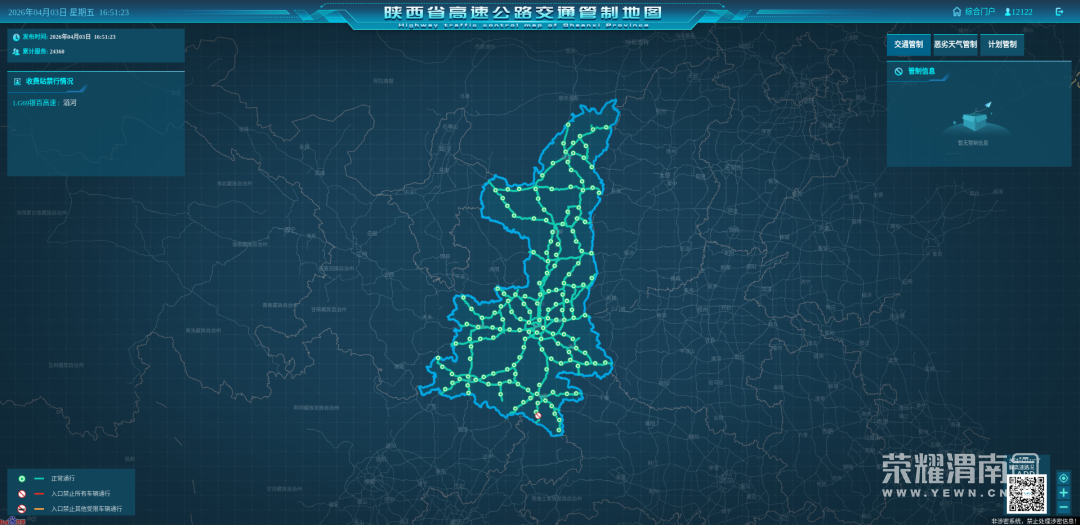The height and width of the screenshot is (525, 1080).
Task: Click the map locate/reset target button
Action: 1063,478
